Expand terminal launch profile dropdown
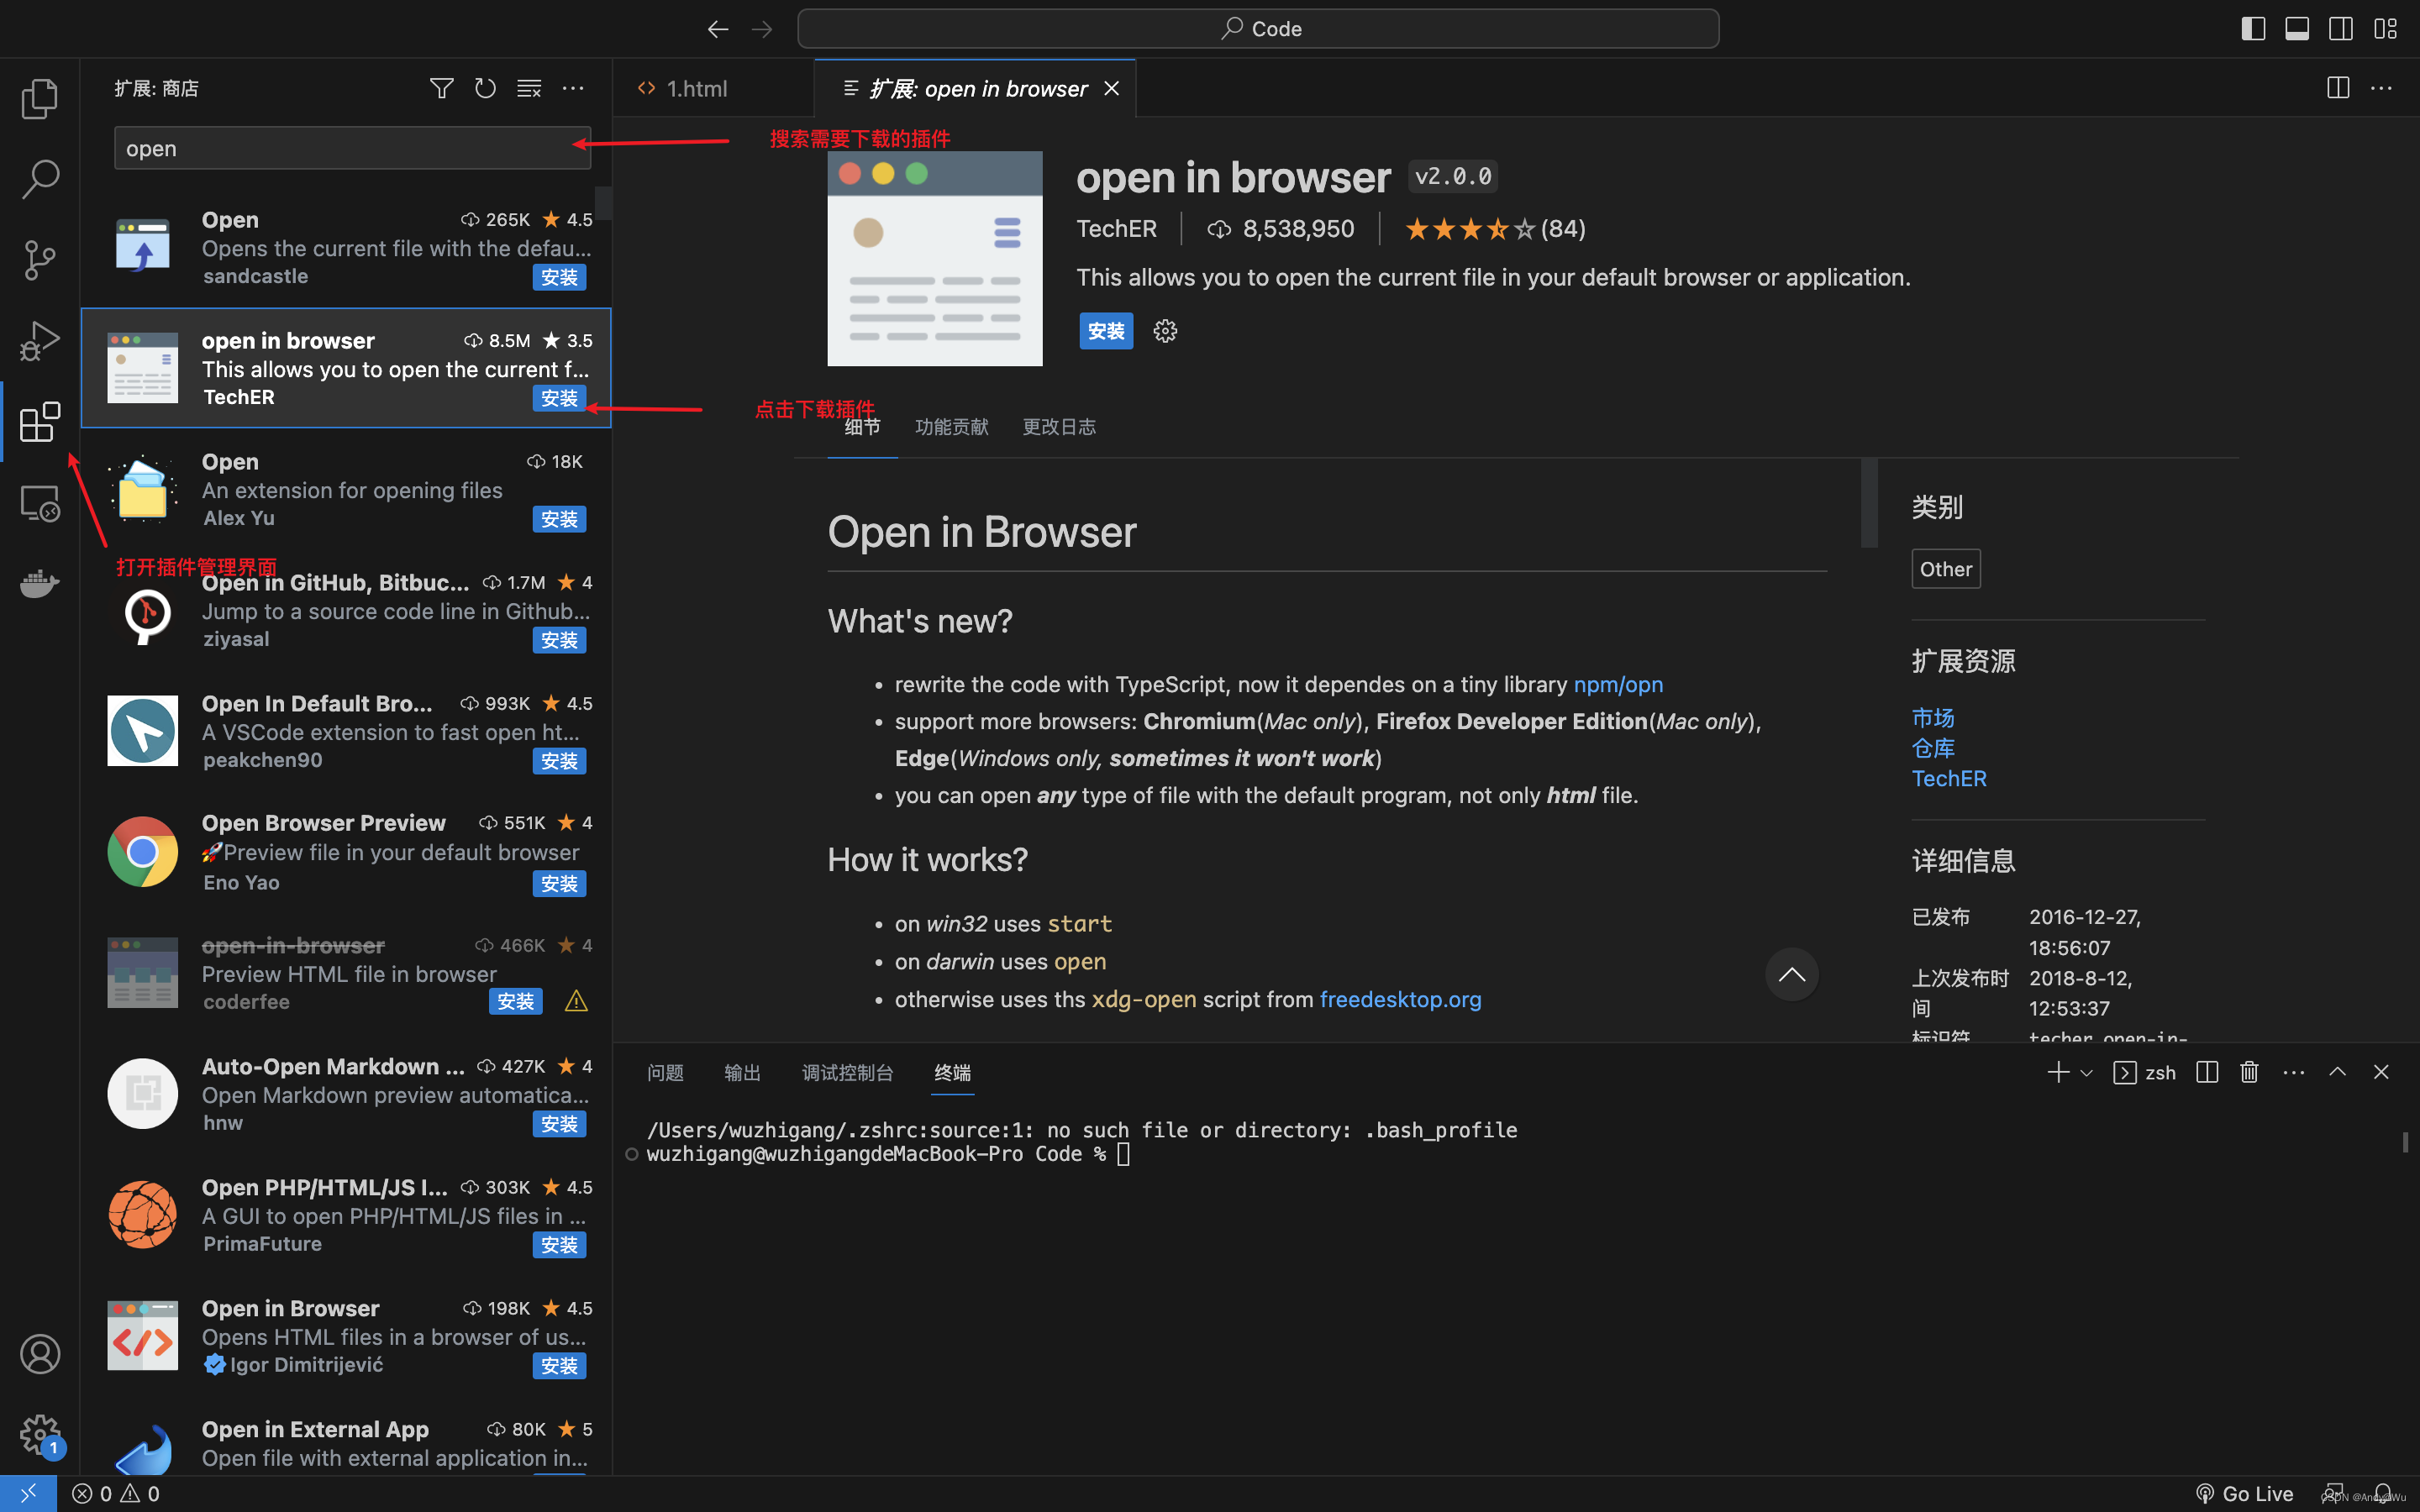The height and width of the screenshot is (1512, 2420). (x=2087, y=1073)
